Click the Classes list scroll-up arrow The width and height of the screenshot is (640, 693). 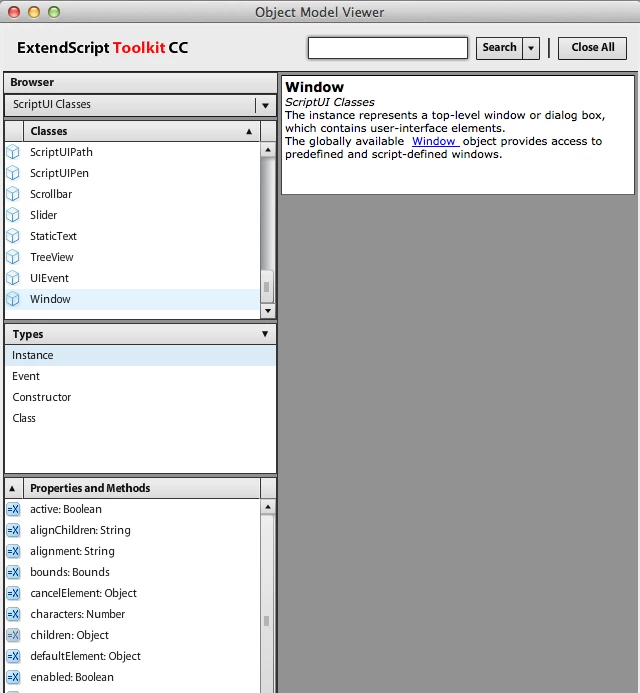(268, 150)
